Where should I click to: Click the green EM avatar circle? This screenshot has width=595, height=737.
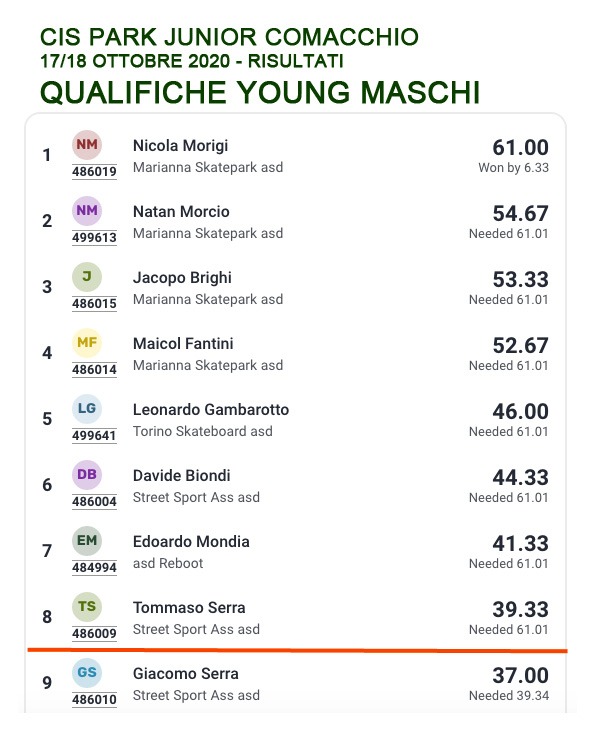87,540
